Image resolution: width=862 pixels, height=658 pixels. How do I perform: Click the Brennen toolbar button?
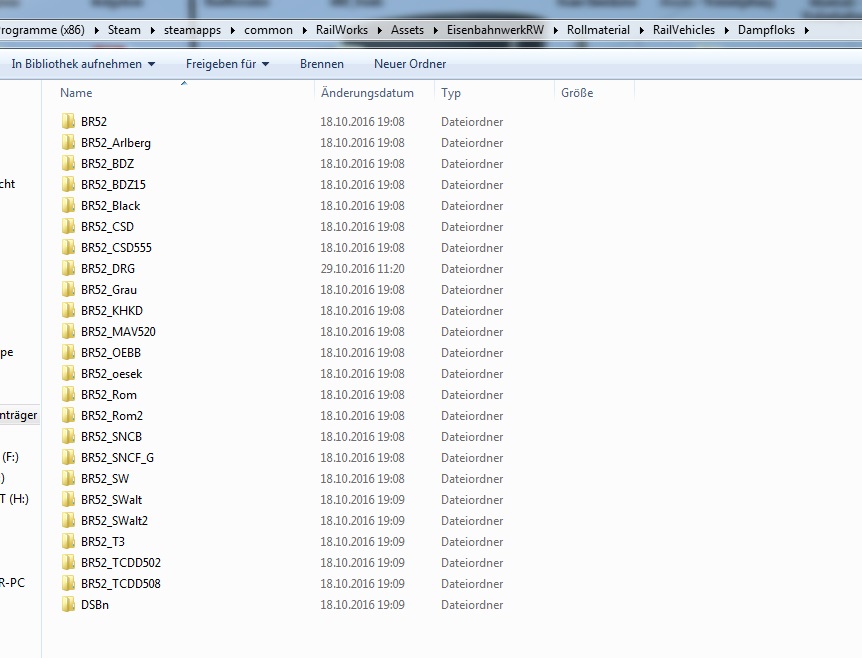click(322, 64)
